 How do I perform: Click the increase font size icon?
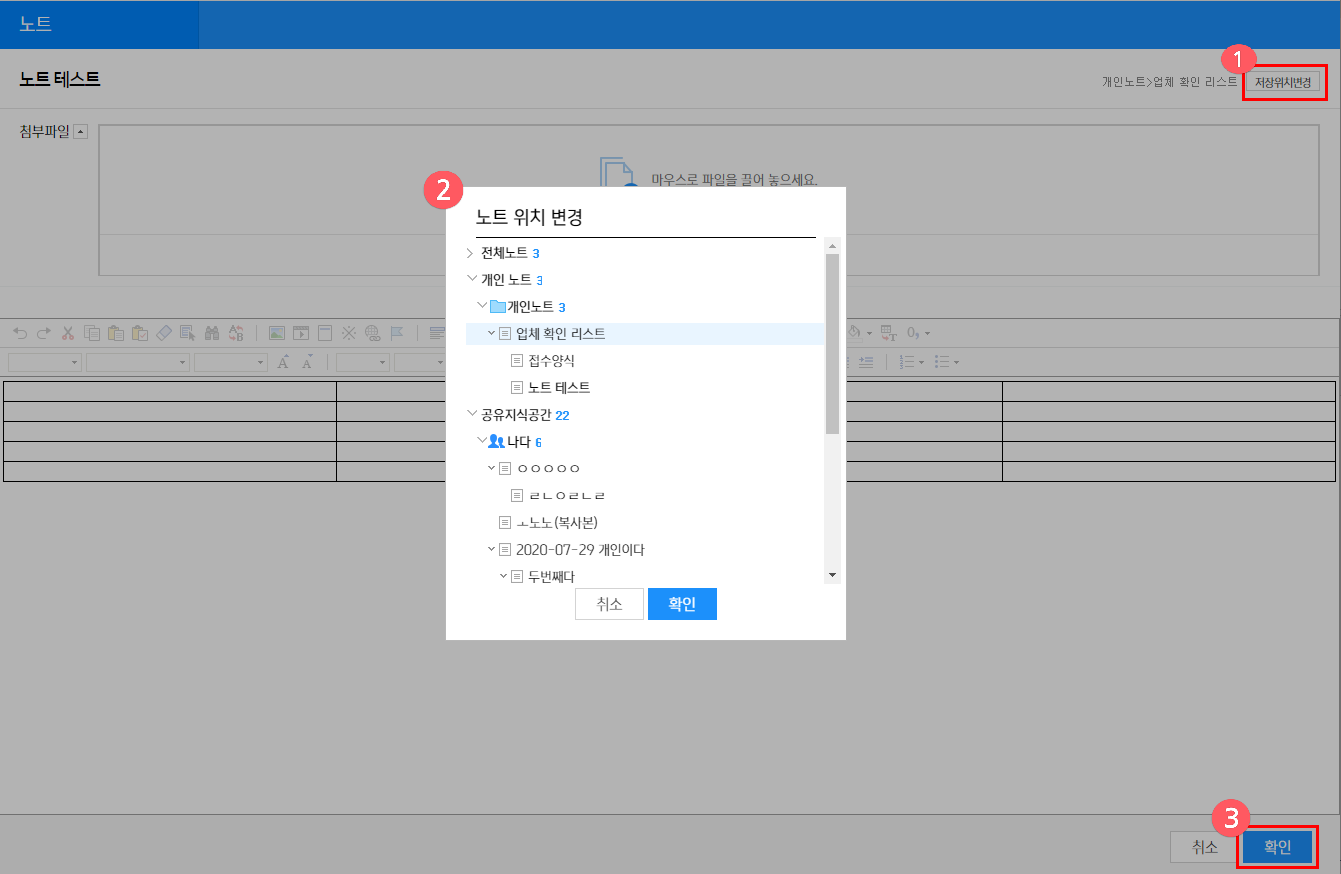[x=284, y=362]
